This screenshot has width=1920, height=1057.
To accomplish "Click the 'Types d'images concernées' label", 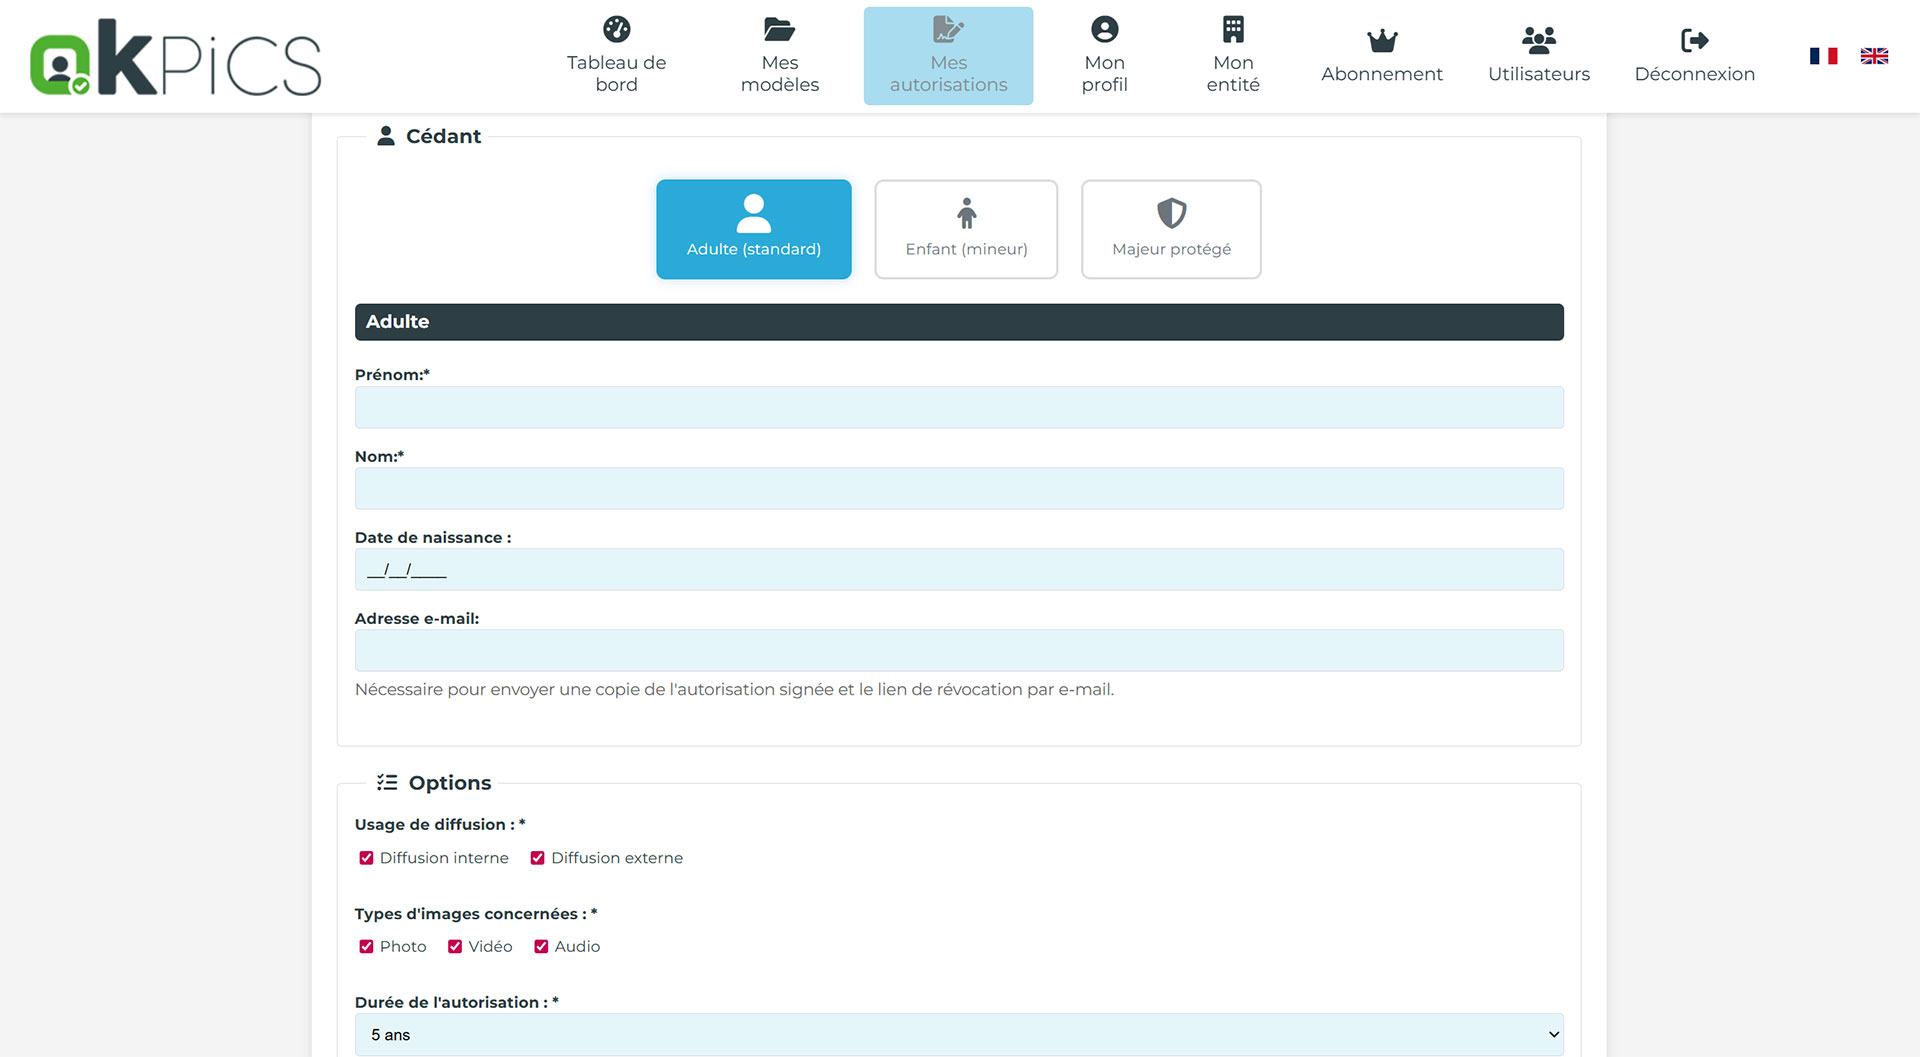I will coord(476,914).
